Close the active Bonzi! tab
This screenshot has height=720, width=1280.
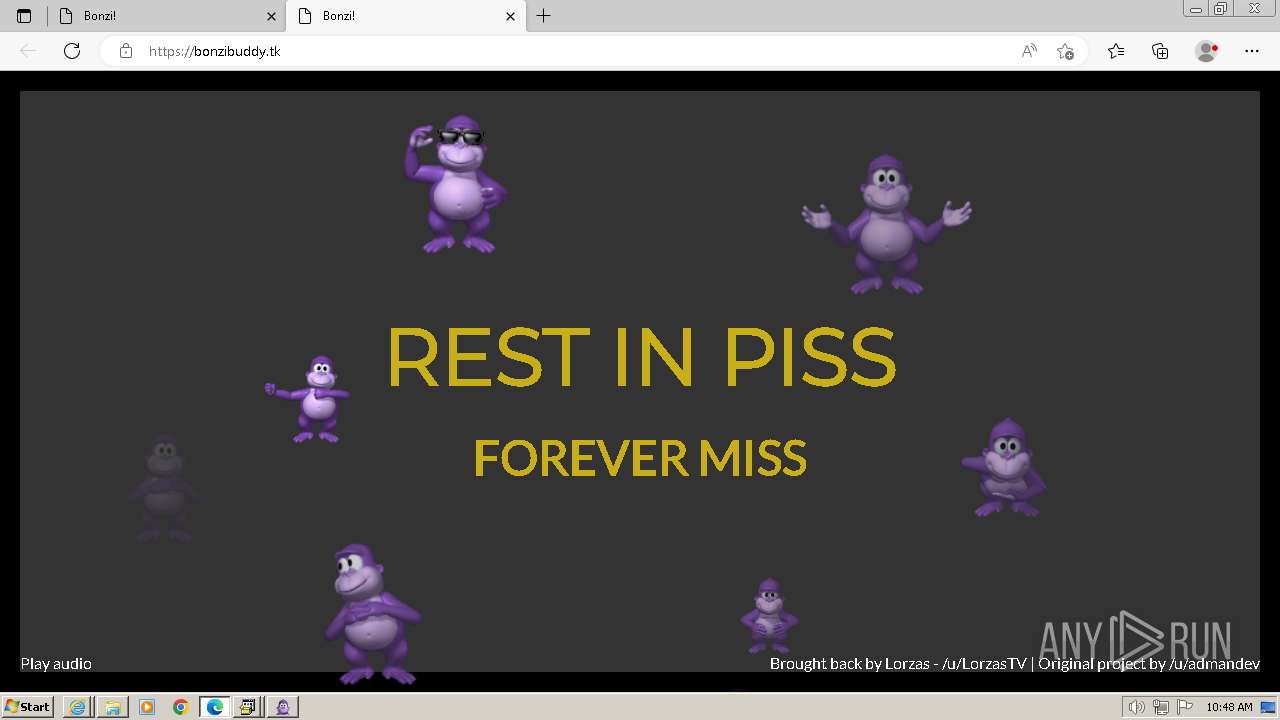click(x=510, y=16)
